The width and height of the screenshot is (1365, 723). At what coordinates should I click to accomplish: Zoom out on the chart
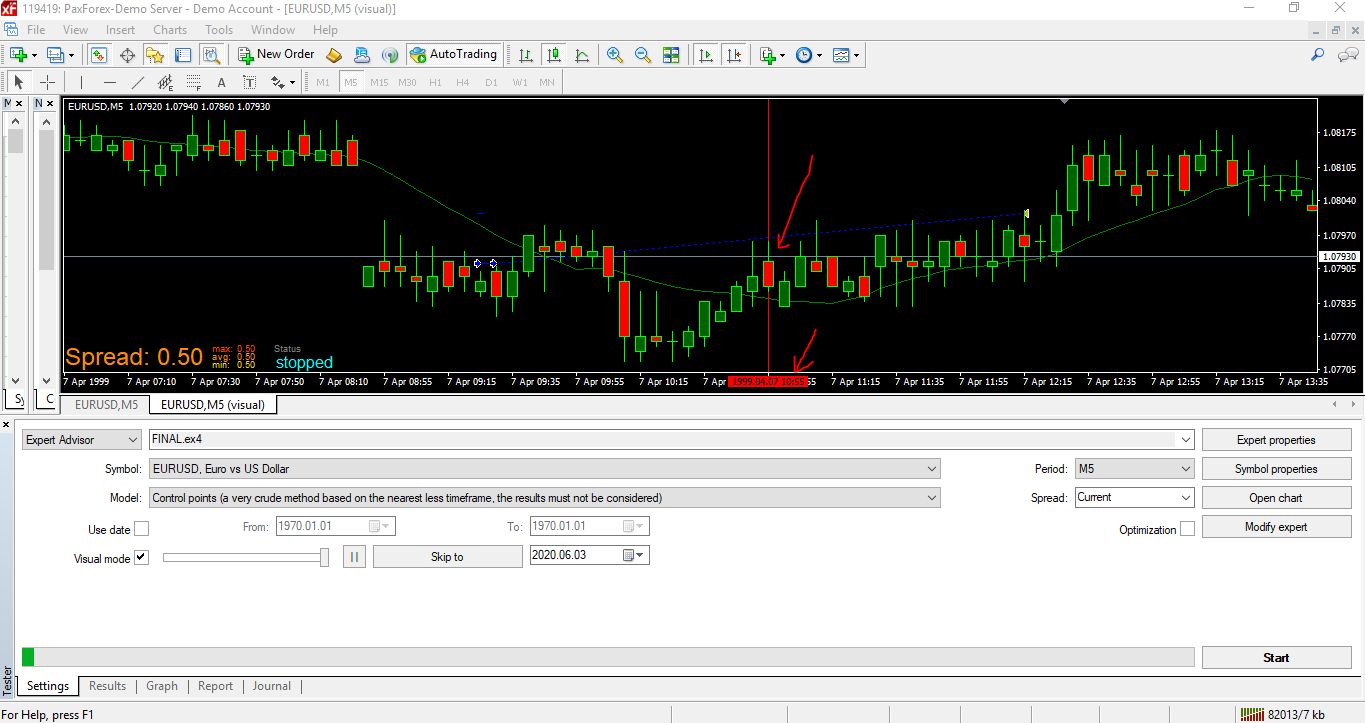[x=643, y=55]
